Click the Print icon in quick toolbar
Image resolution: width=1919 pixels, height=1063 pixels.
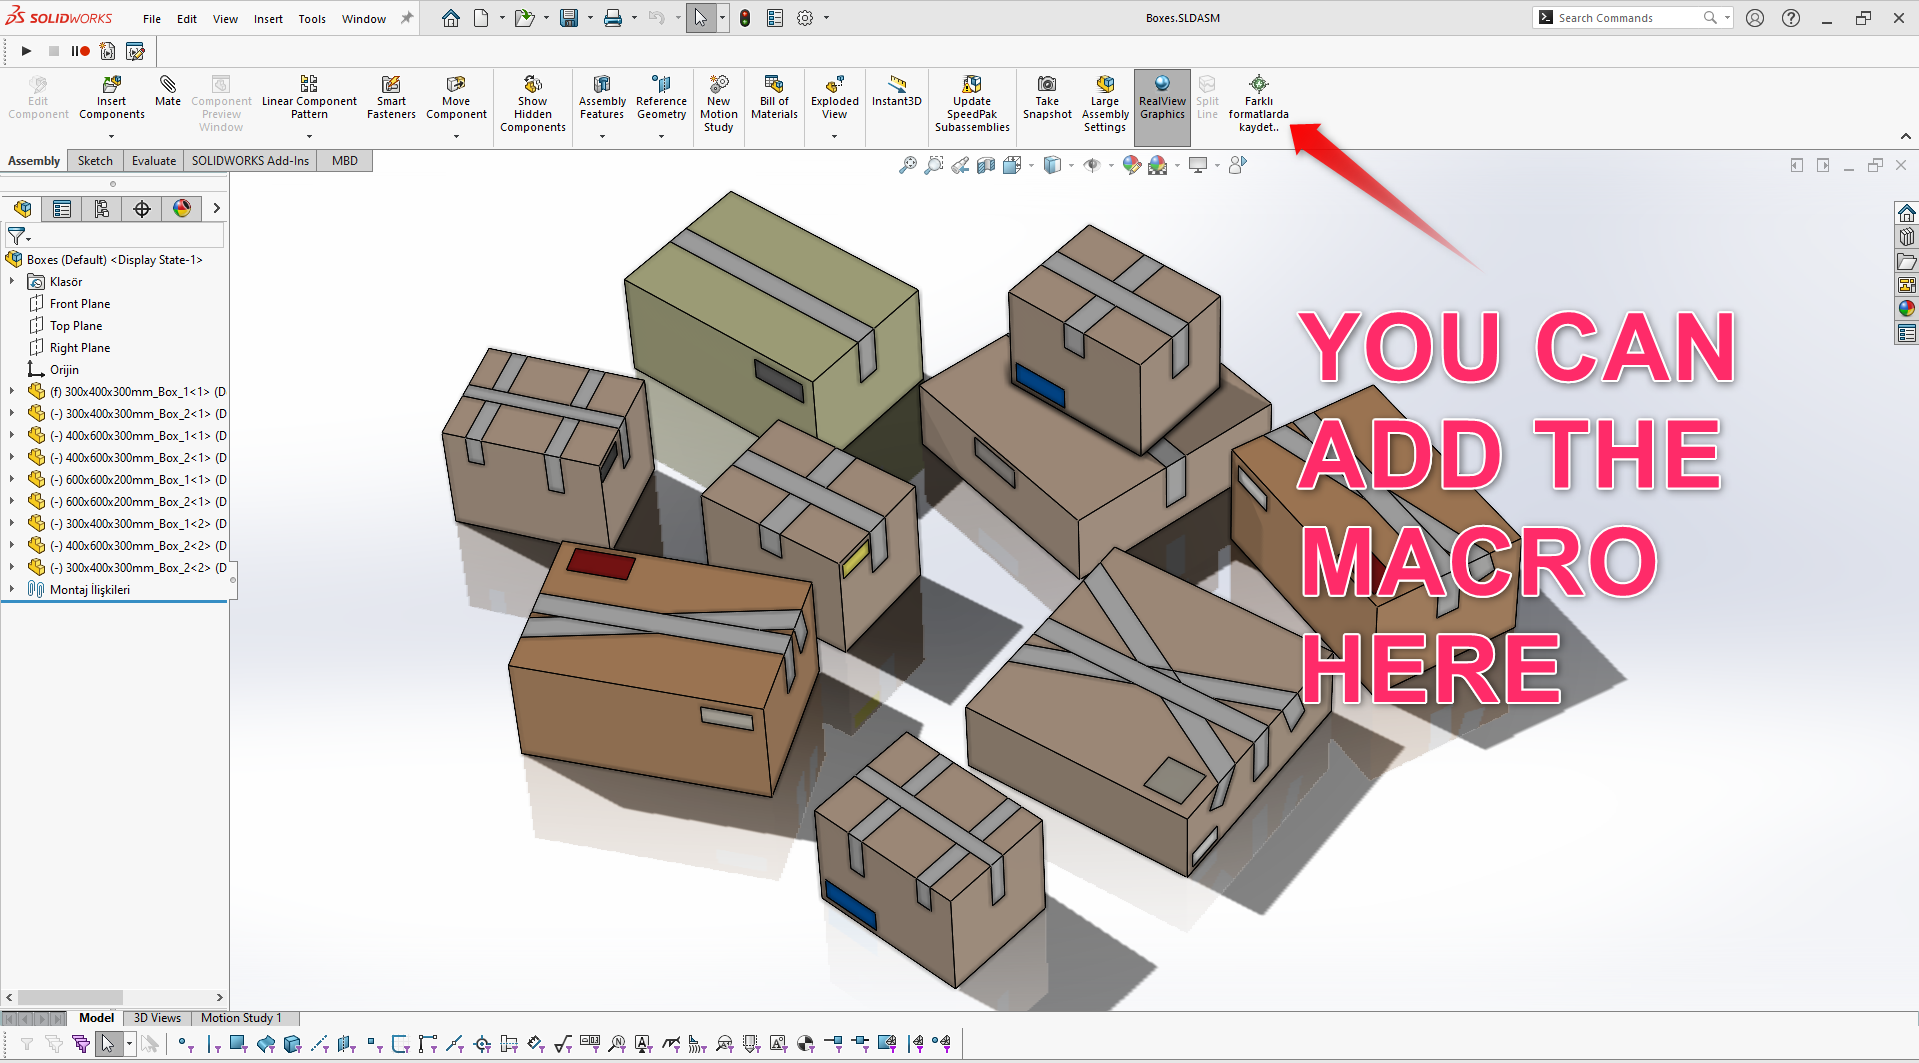613,18
